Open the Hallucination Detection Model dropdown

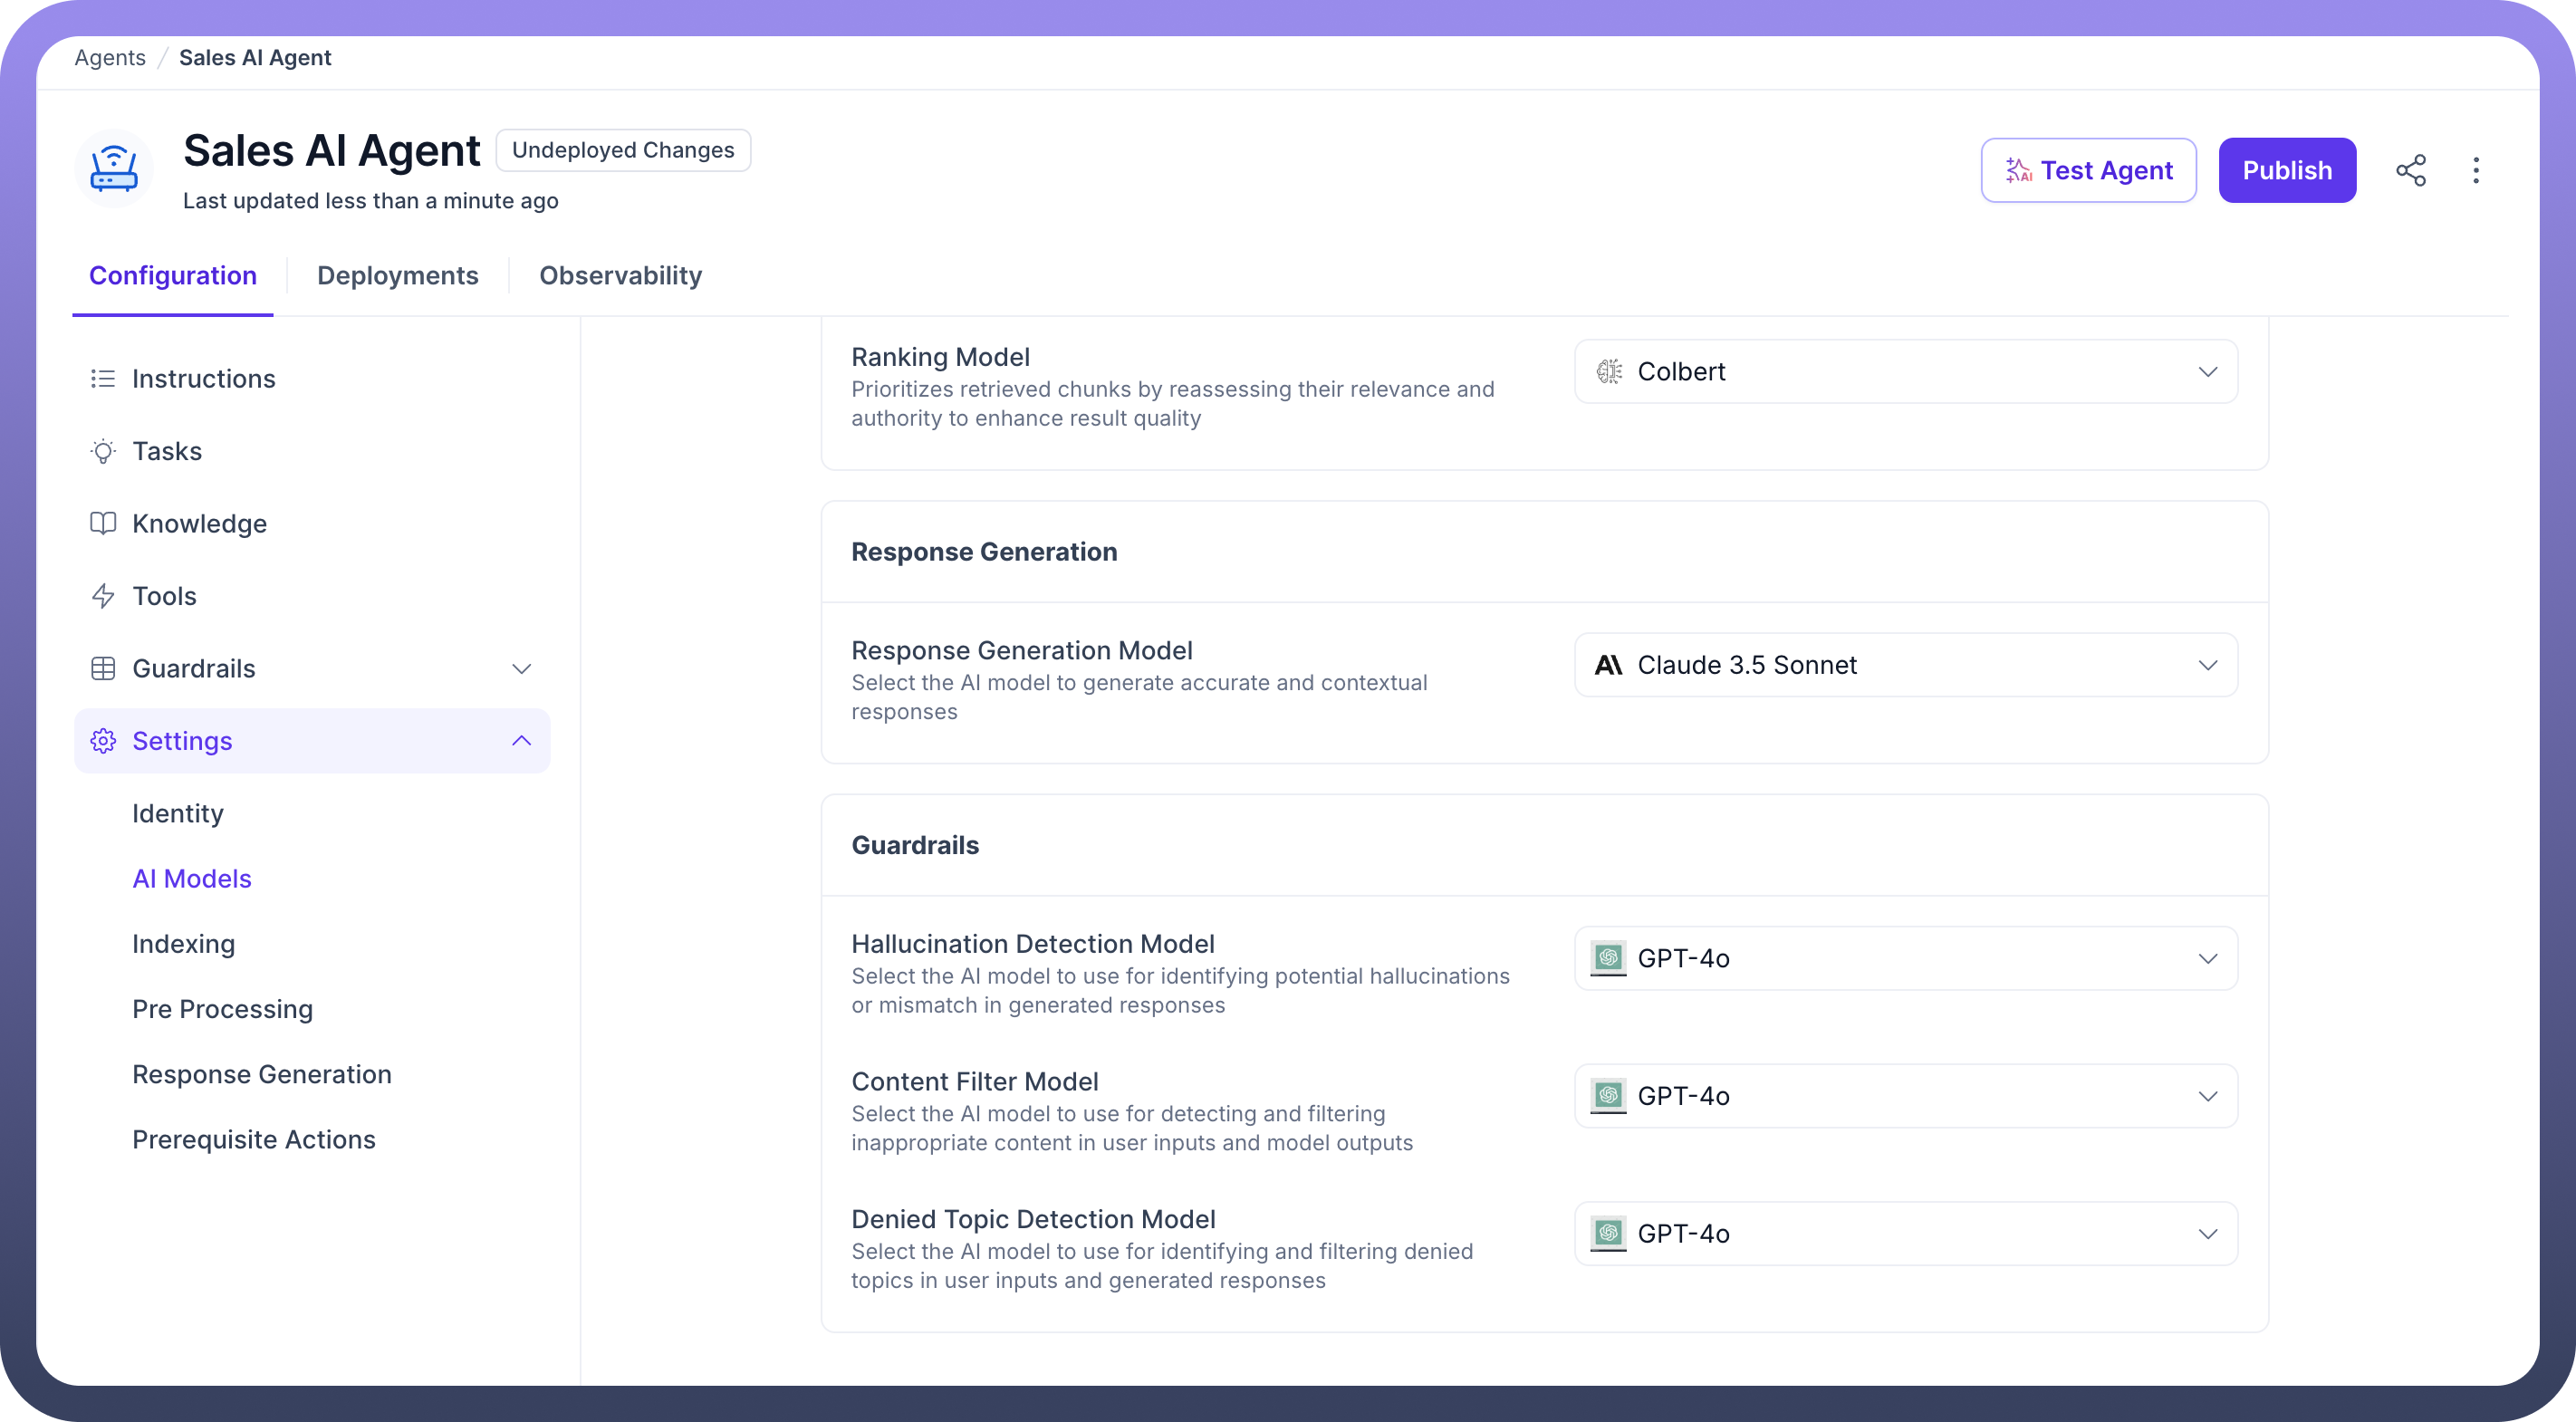pyautogui.click(x=1905, y=958)
